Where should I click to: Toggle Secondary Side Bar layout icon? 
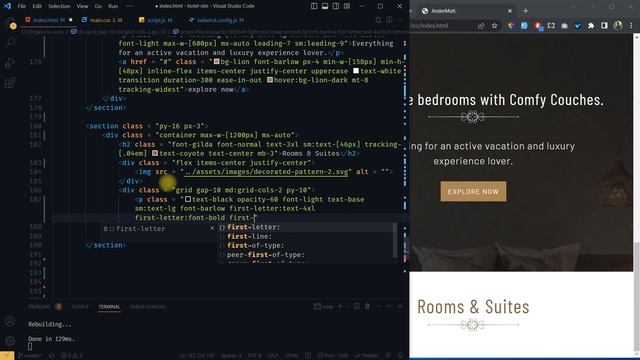coord(336,6)
